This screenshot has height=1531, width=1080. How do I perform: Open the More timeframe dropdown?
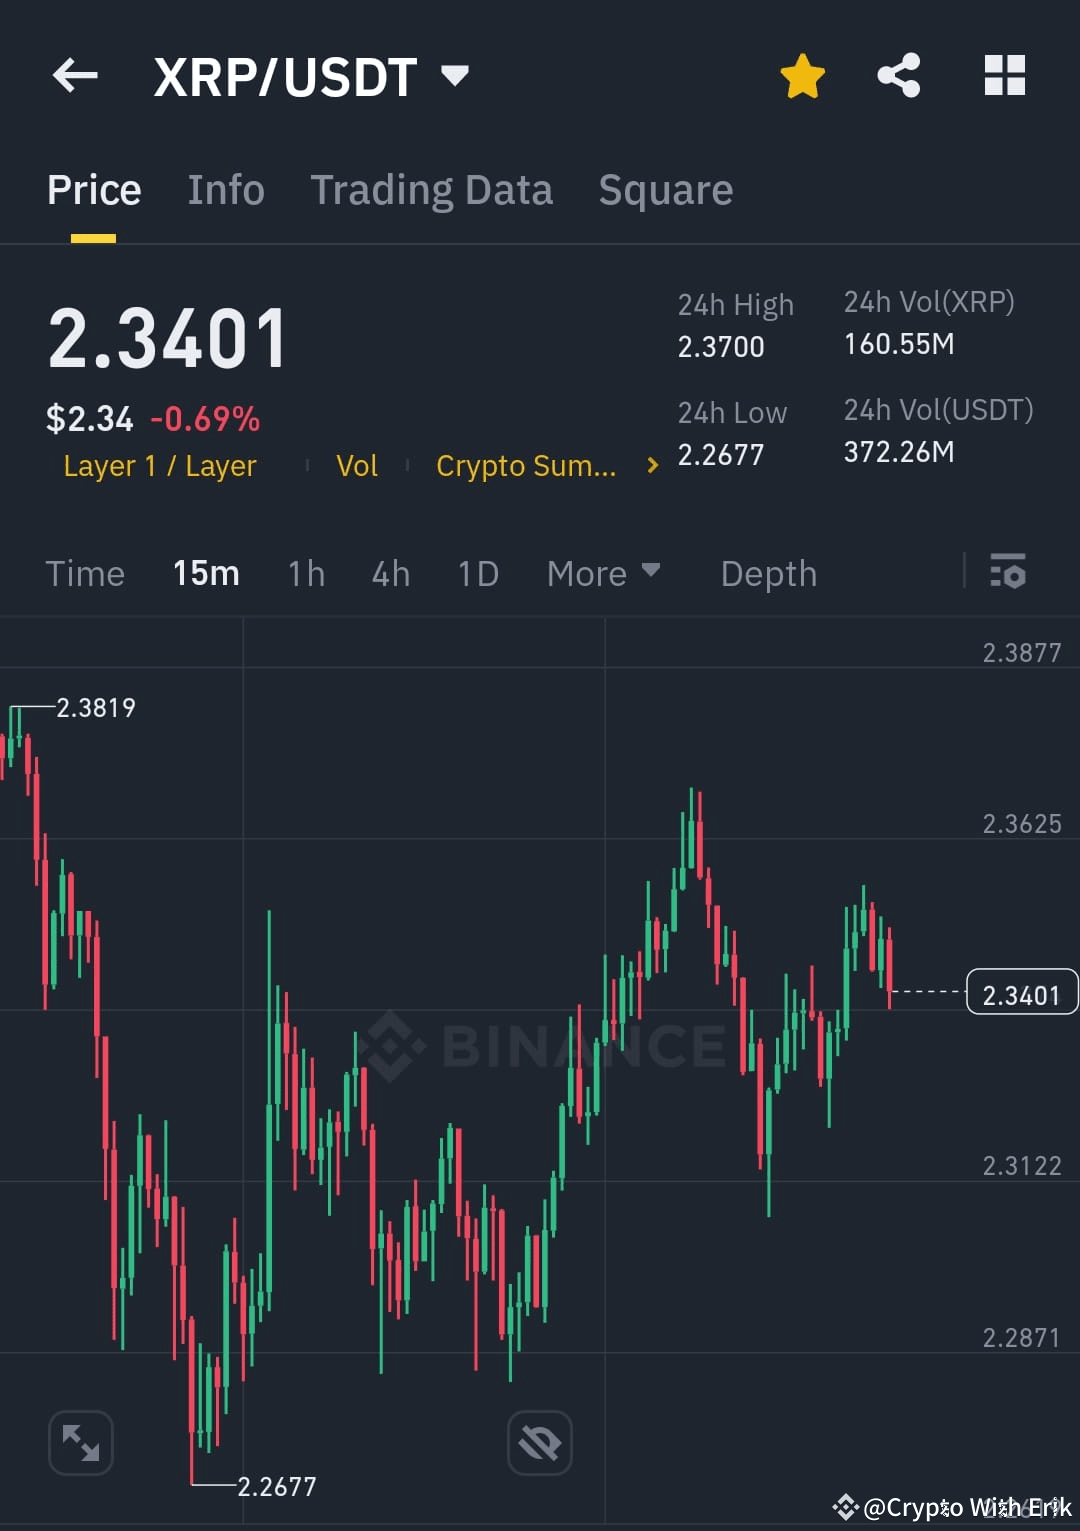604,573
